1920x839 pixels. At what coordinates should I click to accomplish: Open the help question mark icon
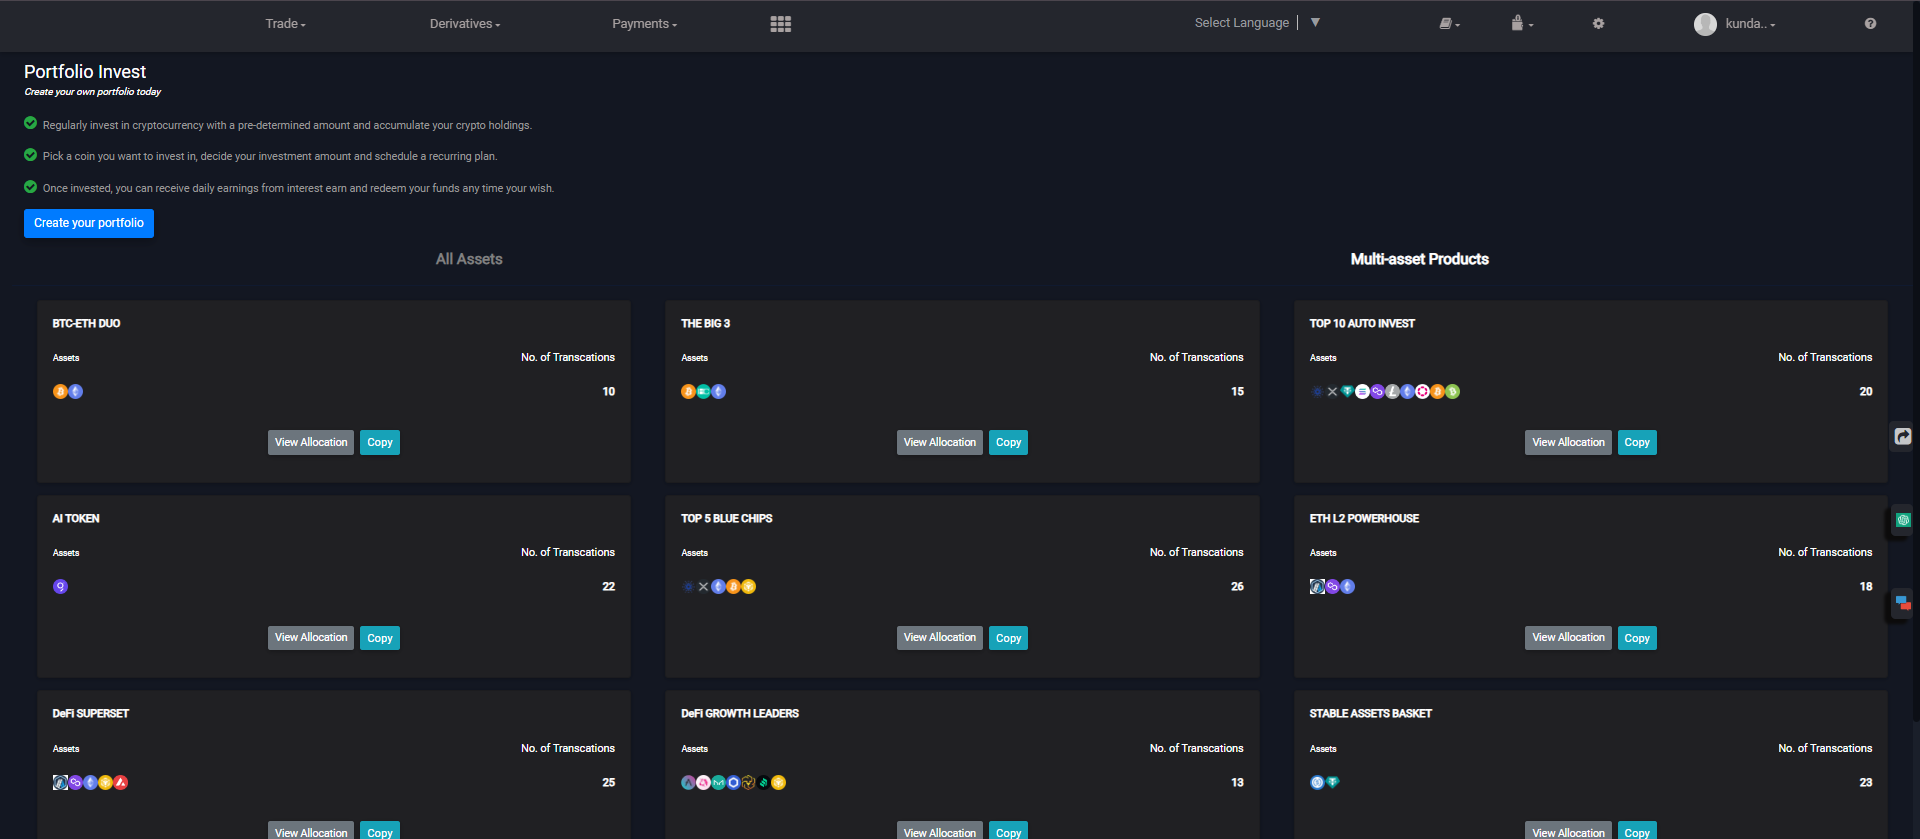coord(1870,24)
